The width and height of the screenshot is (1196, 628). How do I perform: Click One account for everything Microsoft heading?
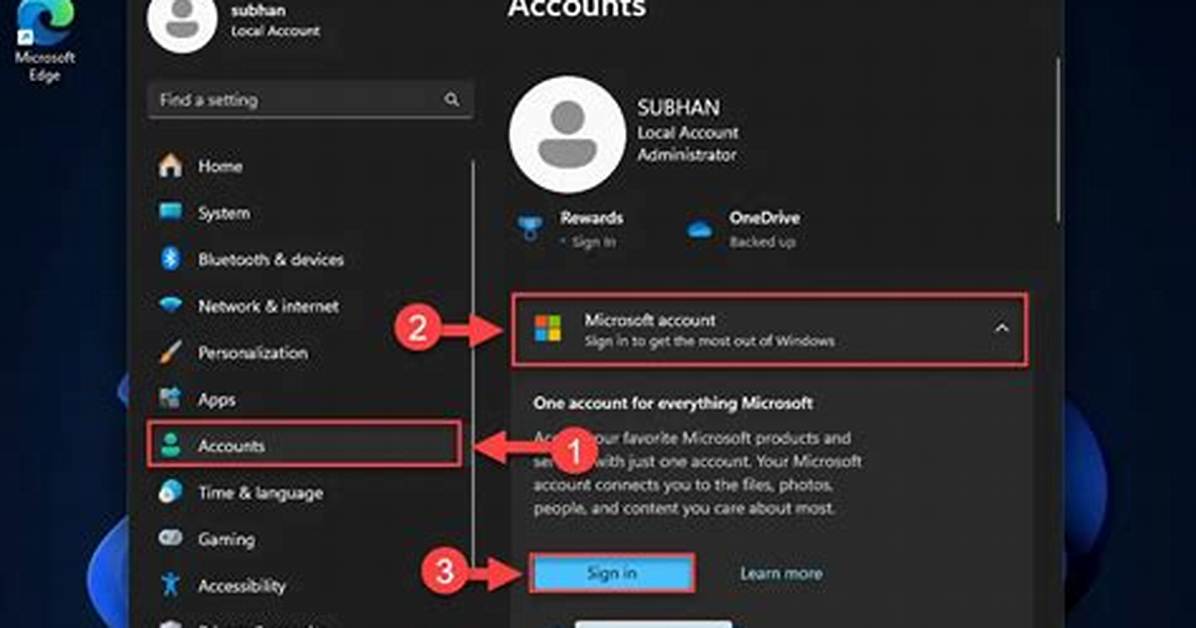click(x=673, y=402)
